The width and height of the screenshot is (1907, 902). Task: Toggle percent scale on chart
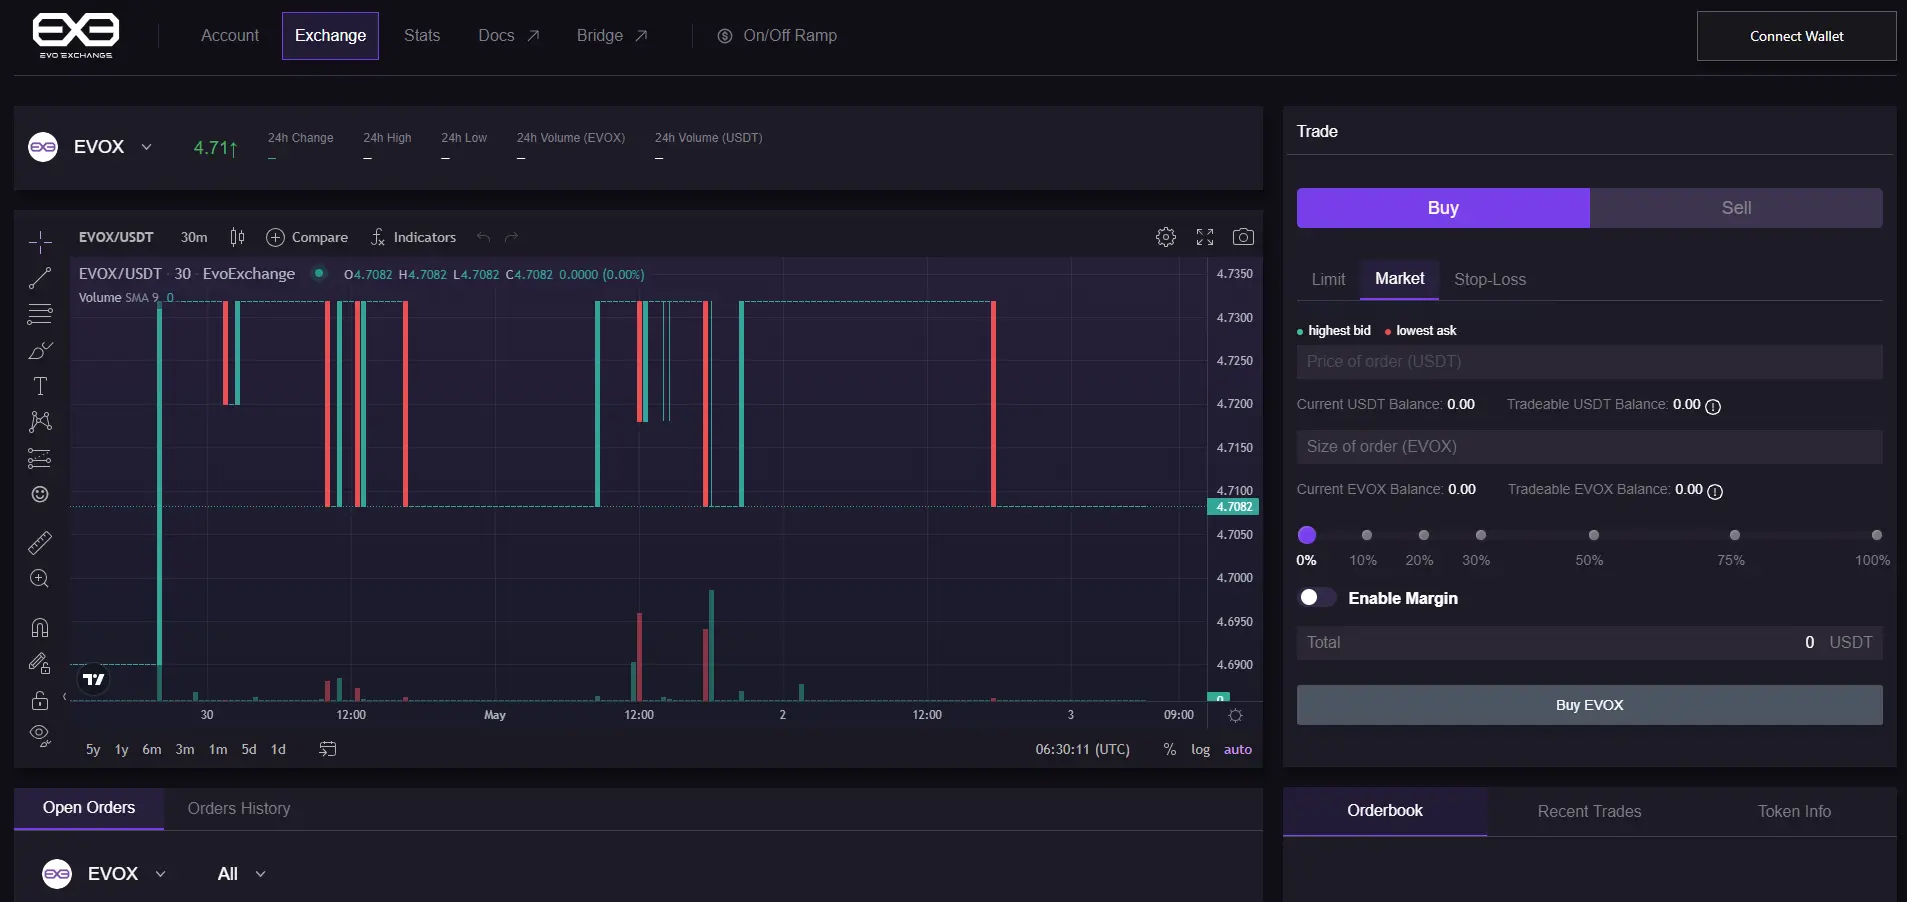[x=1169, y=749]
